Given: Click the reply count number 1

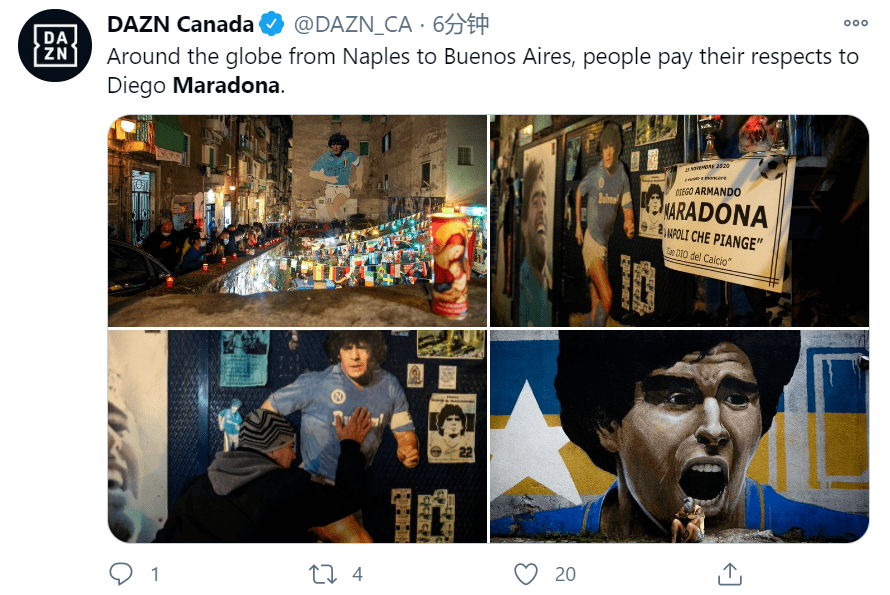Looking at the screenshot, I should pyautogui.click(x=154, y=574).
